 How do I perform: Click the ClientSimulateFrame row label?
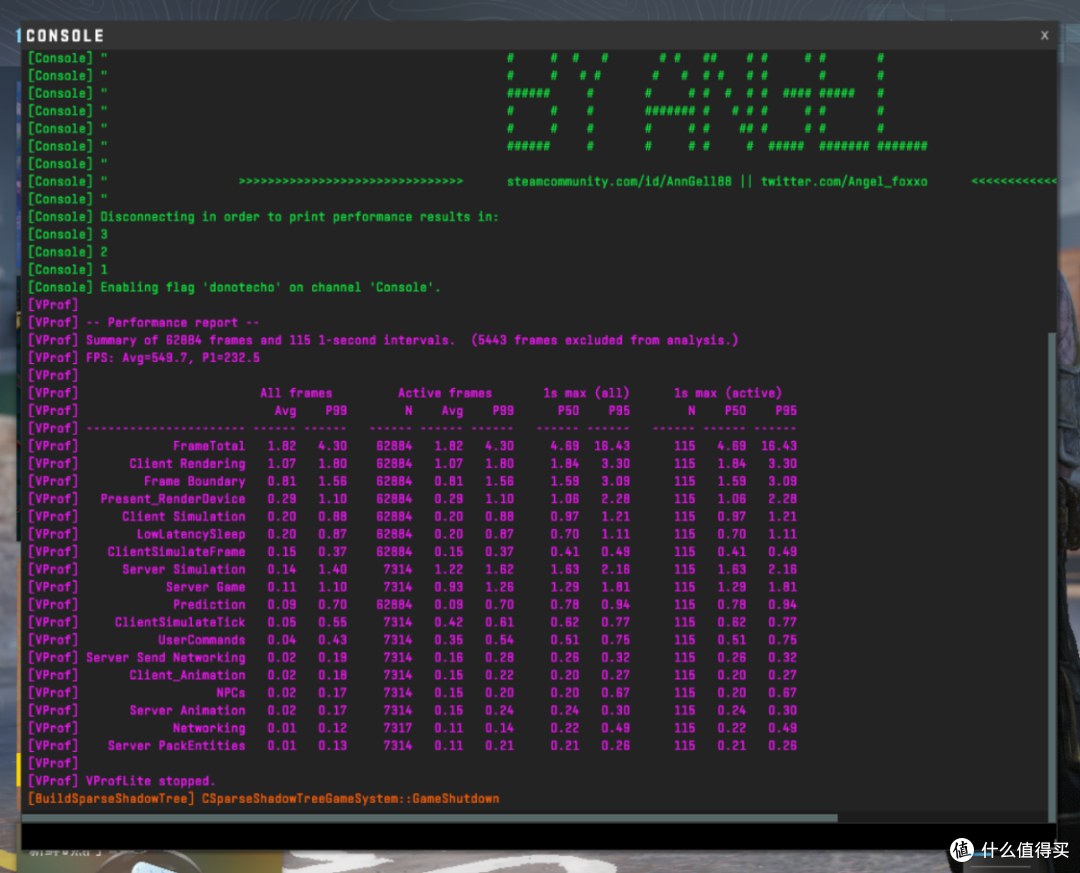(x=176, y=552)
